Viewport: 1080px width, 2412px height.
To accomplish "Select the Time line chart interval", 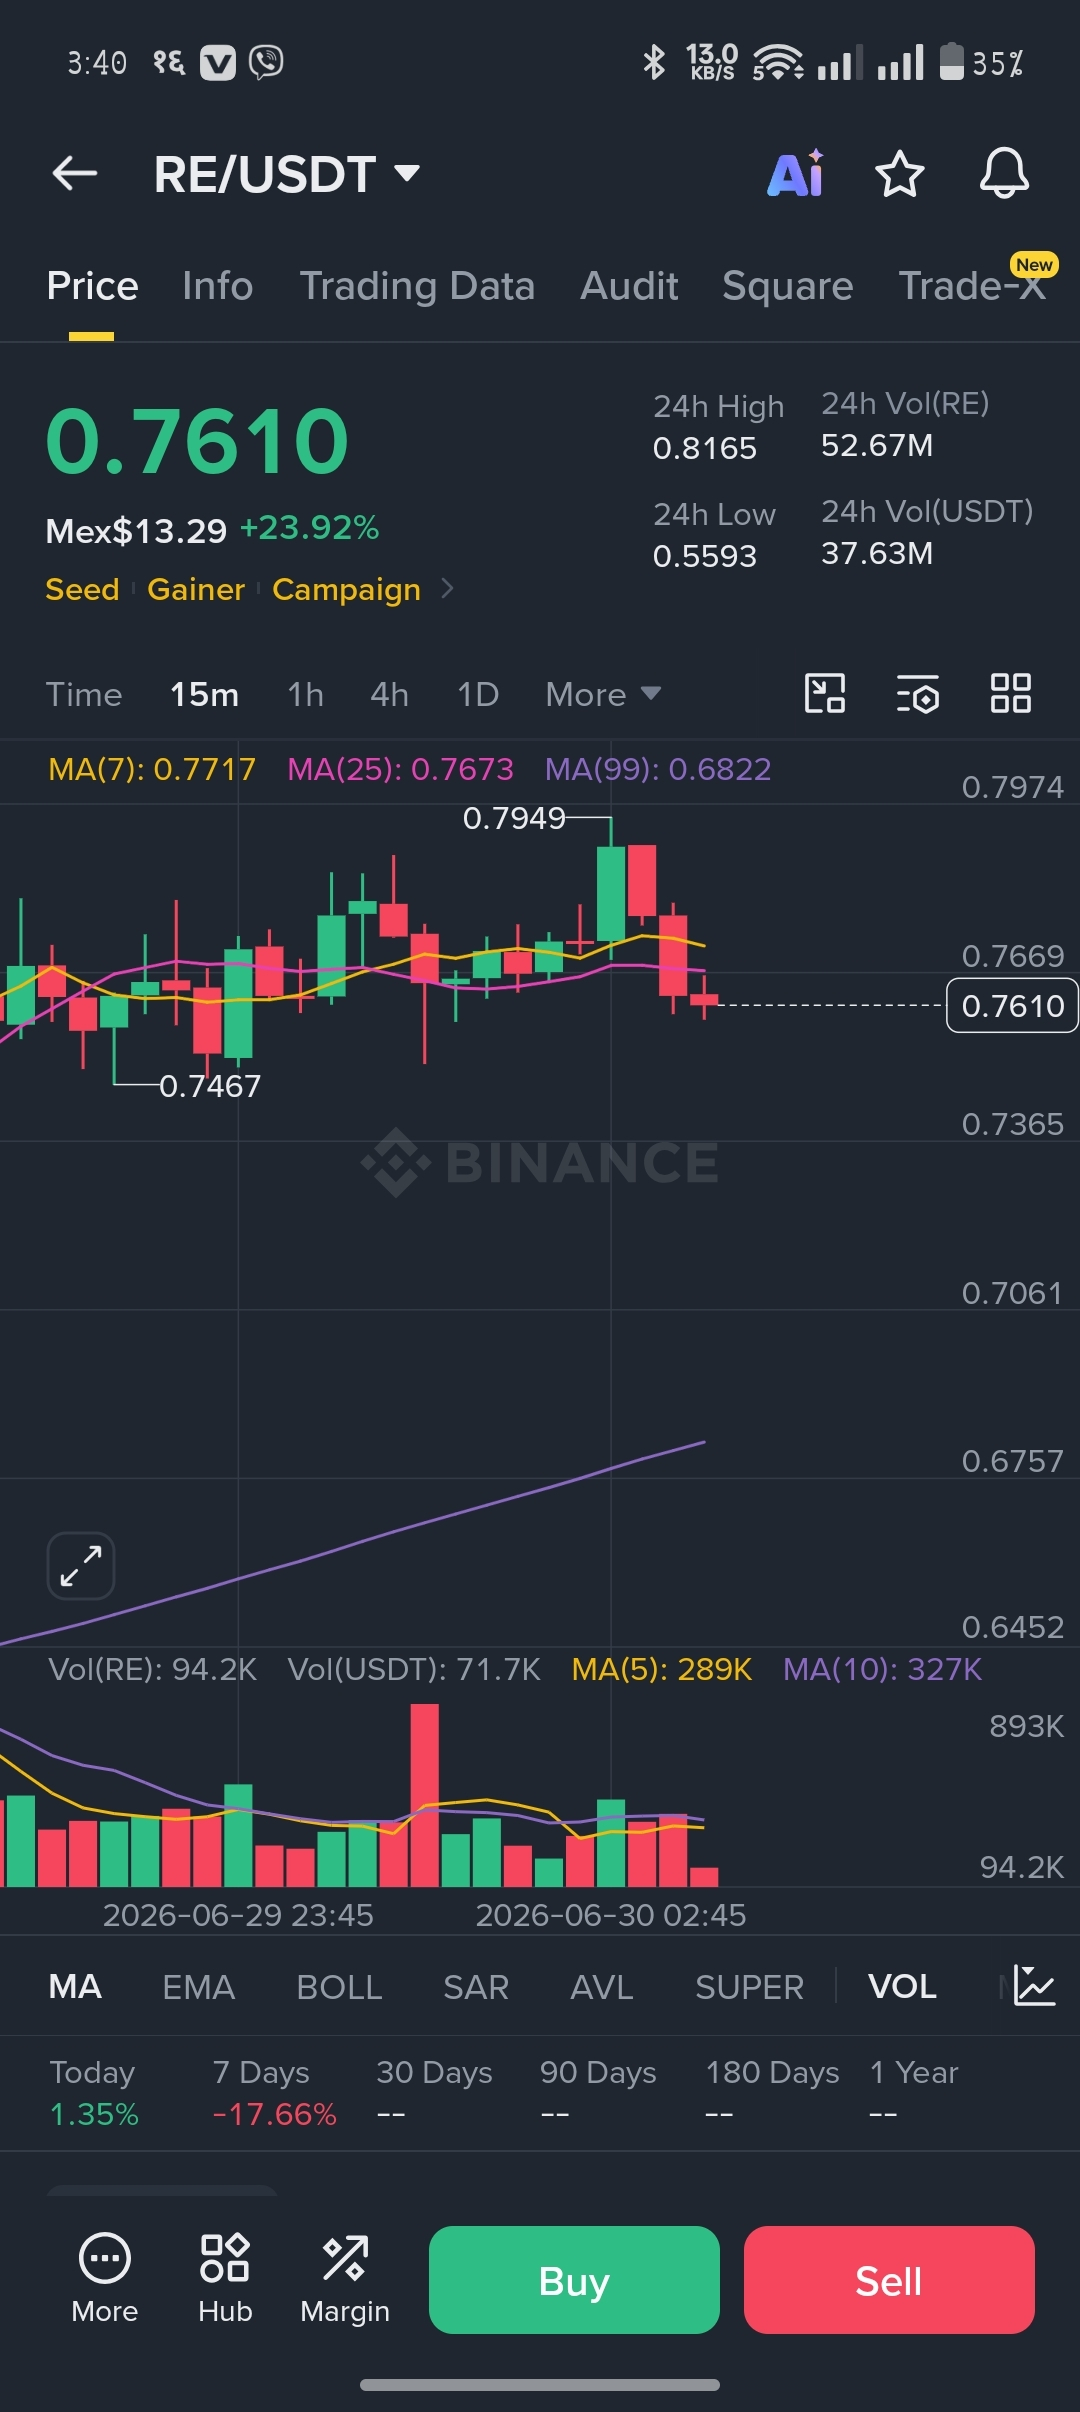I will tap(84, 694).
